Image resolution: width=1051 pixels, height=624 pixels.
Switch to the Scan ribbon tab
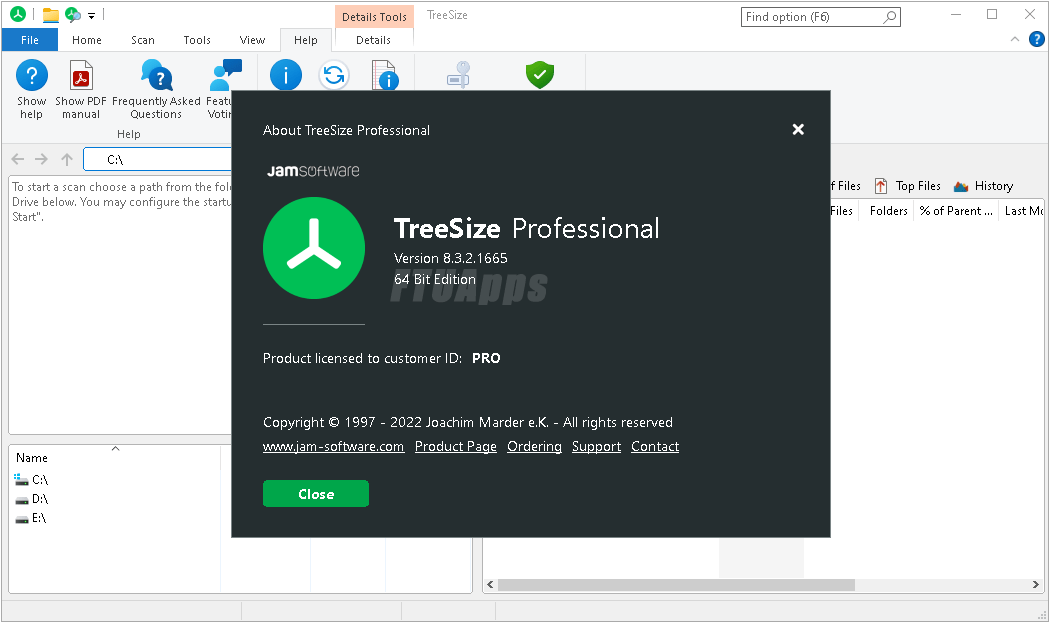tap(143, 40)
